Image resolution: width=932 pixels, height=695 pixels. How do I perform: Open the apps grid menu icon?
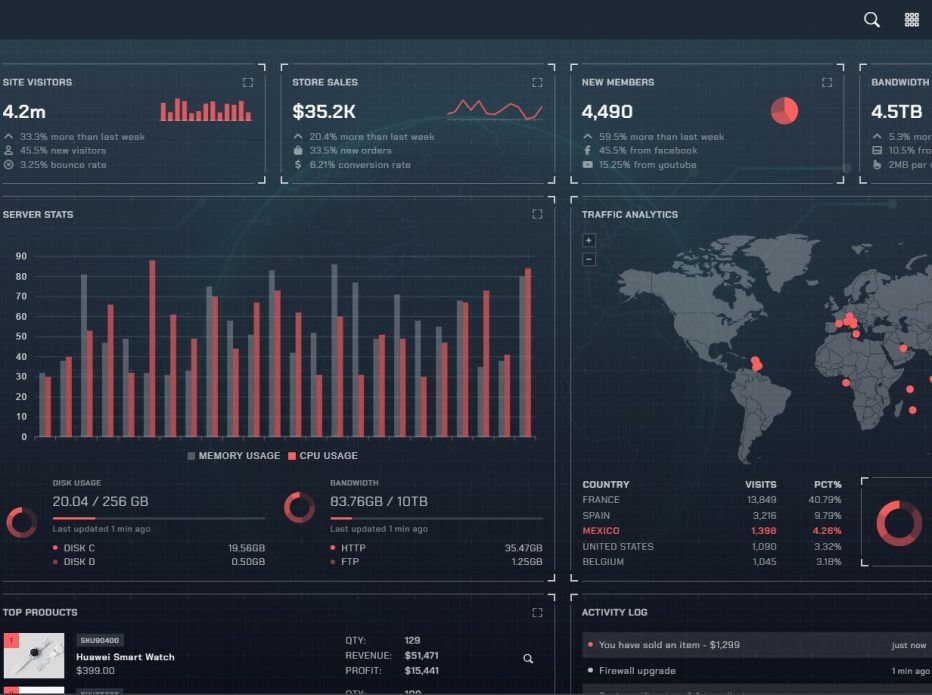pos(911,20)
